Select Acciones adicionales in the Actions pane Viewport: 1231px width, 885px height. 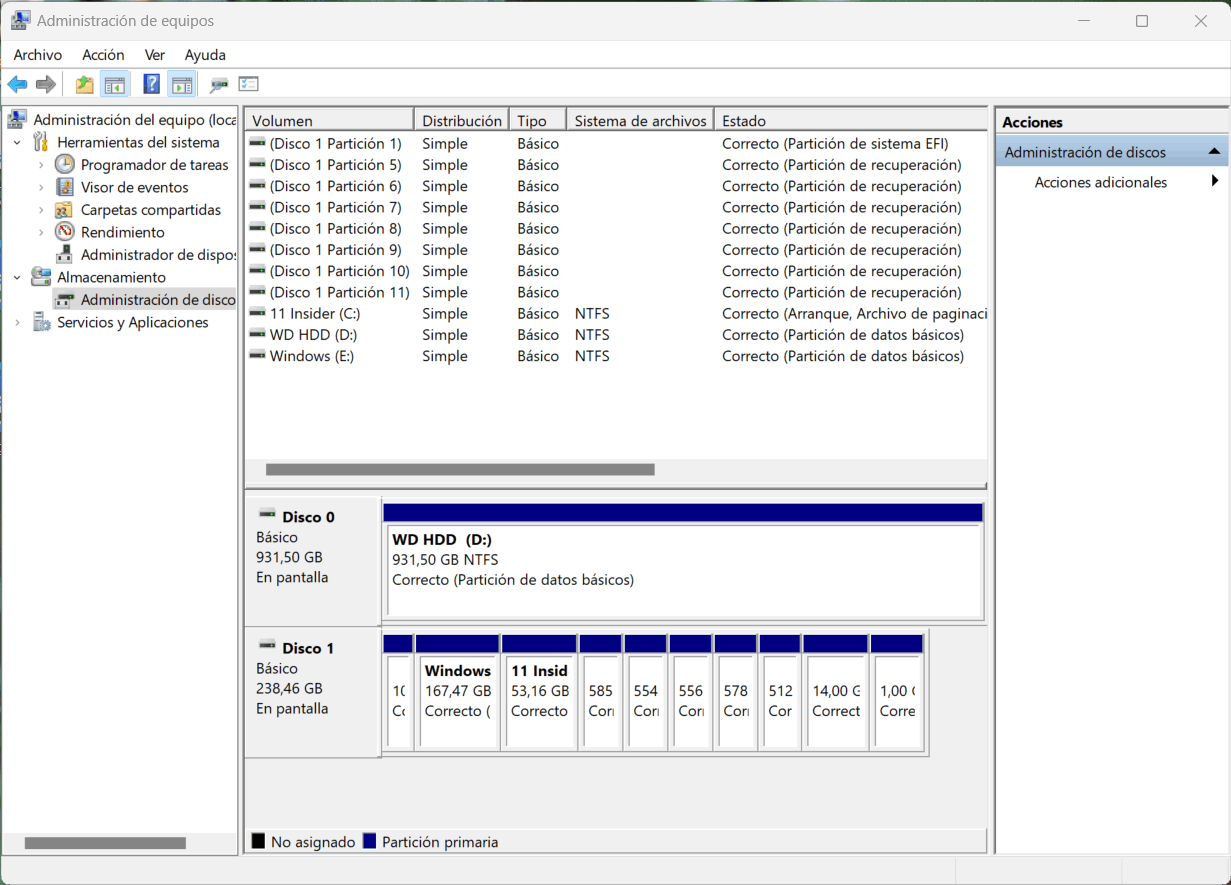(x=1099, y=182)
